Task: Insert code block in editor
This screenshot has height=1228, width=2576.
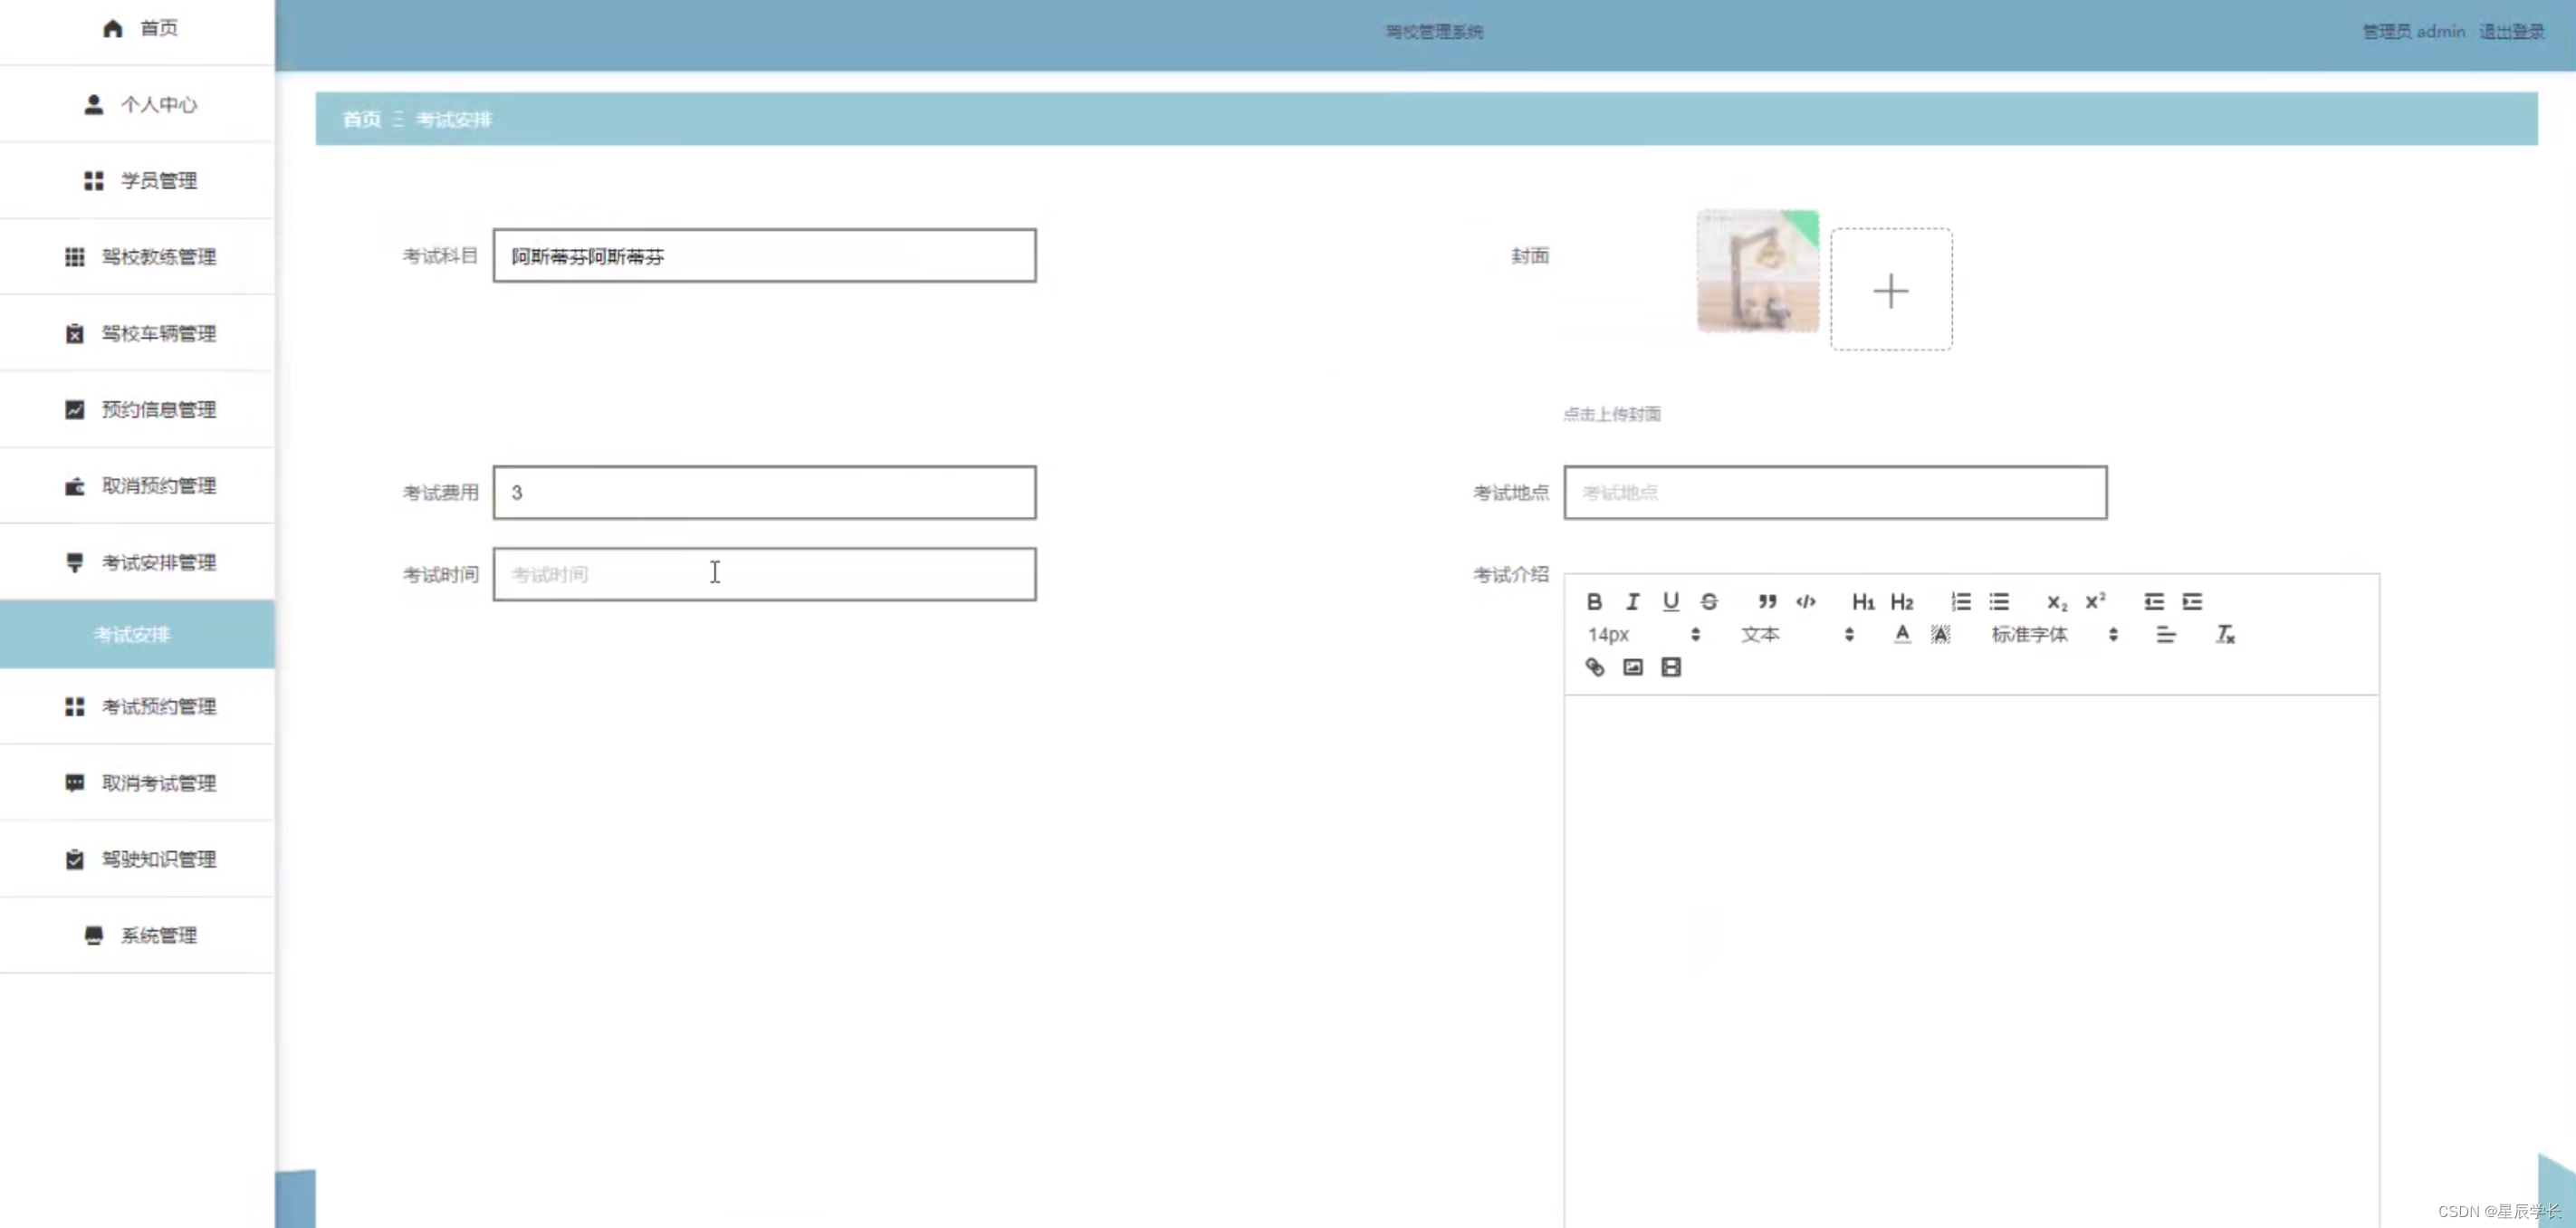Action: pos(1805,601)
